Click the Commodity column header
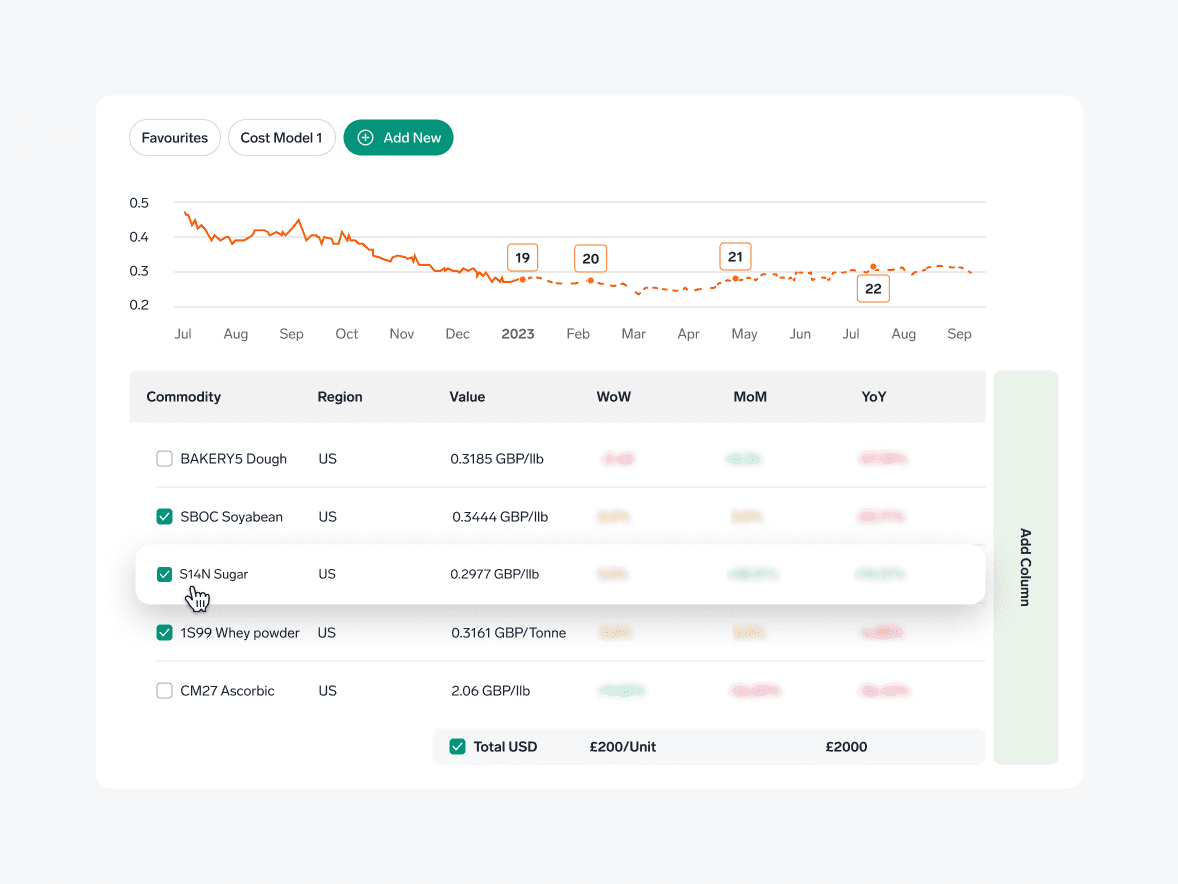Image resolution: width=1178 pixels, height=884 pixels. 183,396
